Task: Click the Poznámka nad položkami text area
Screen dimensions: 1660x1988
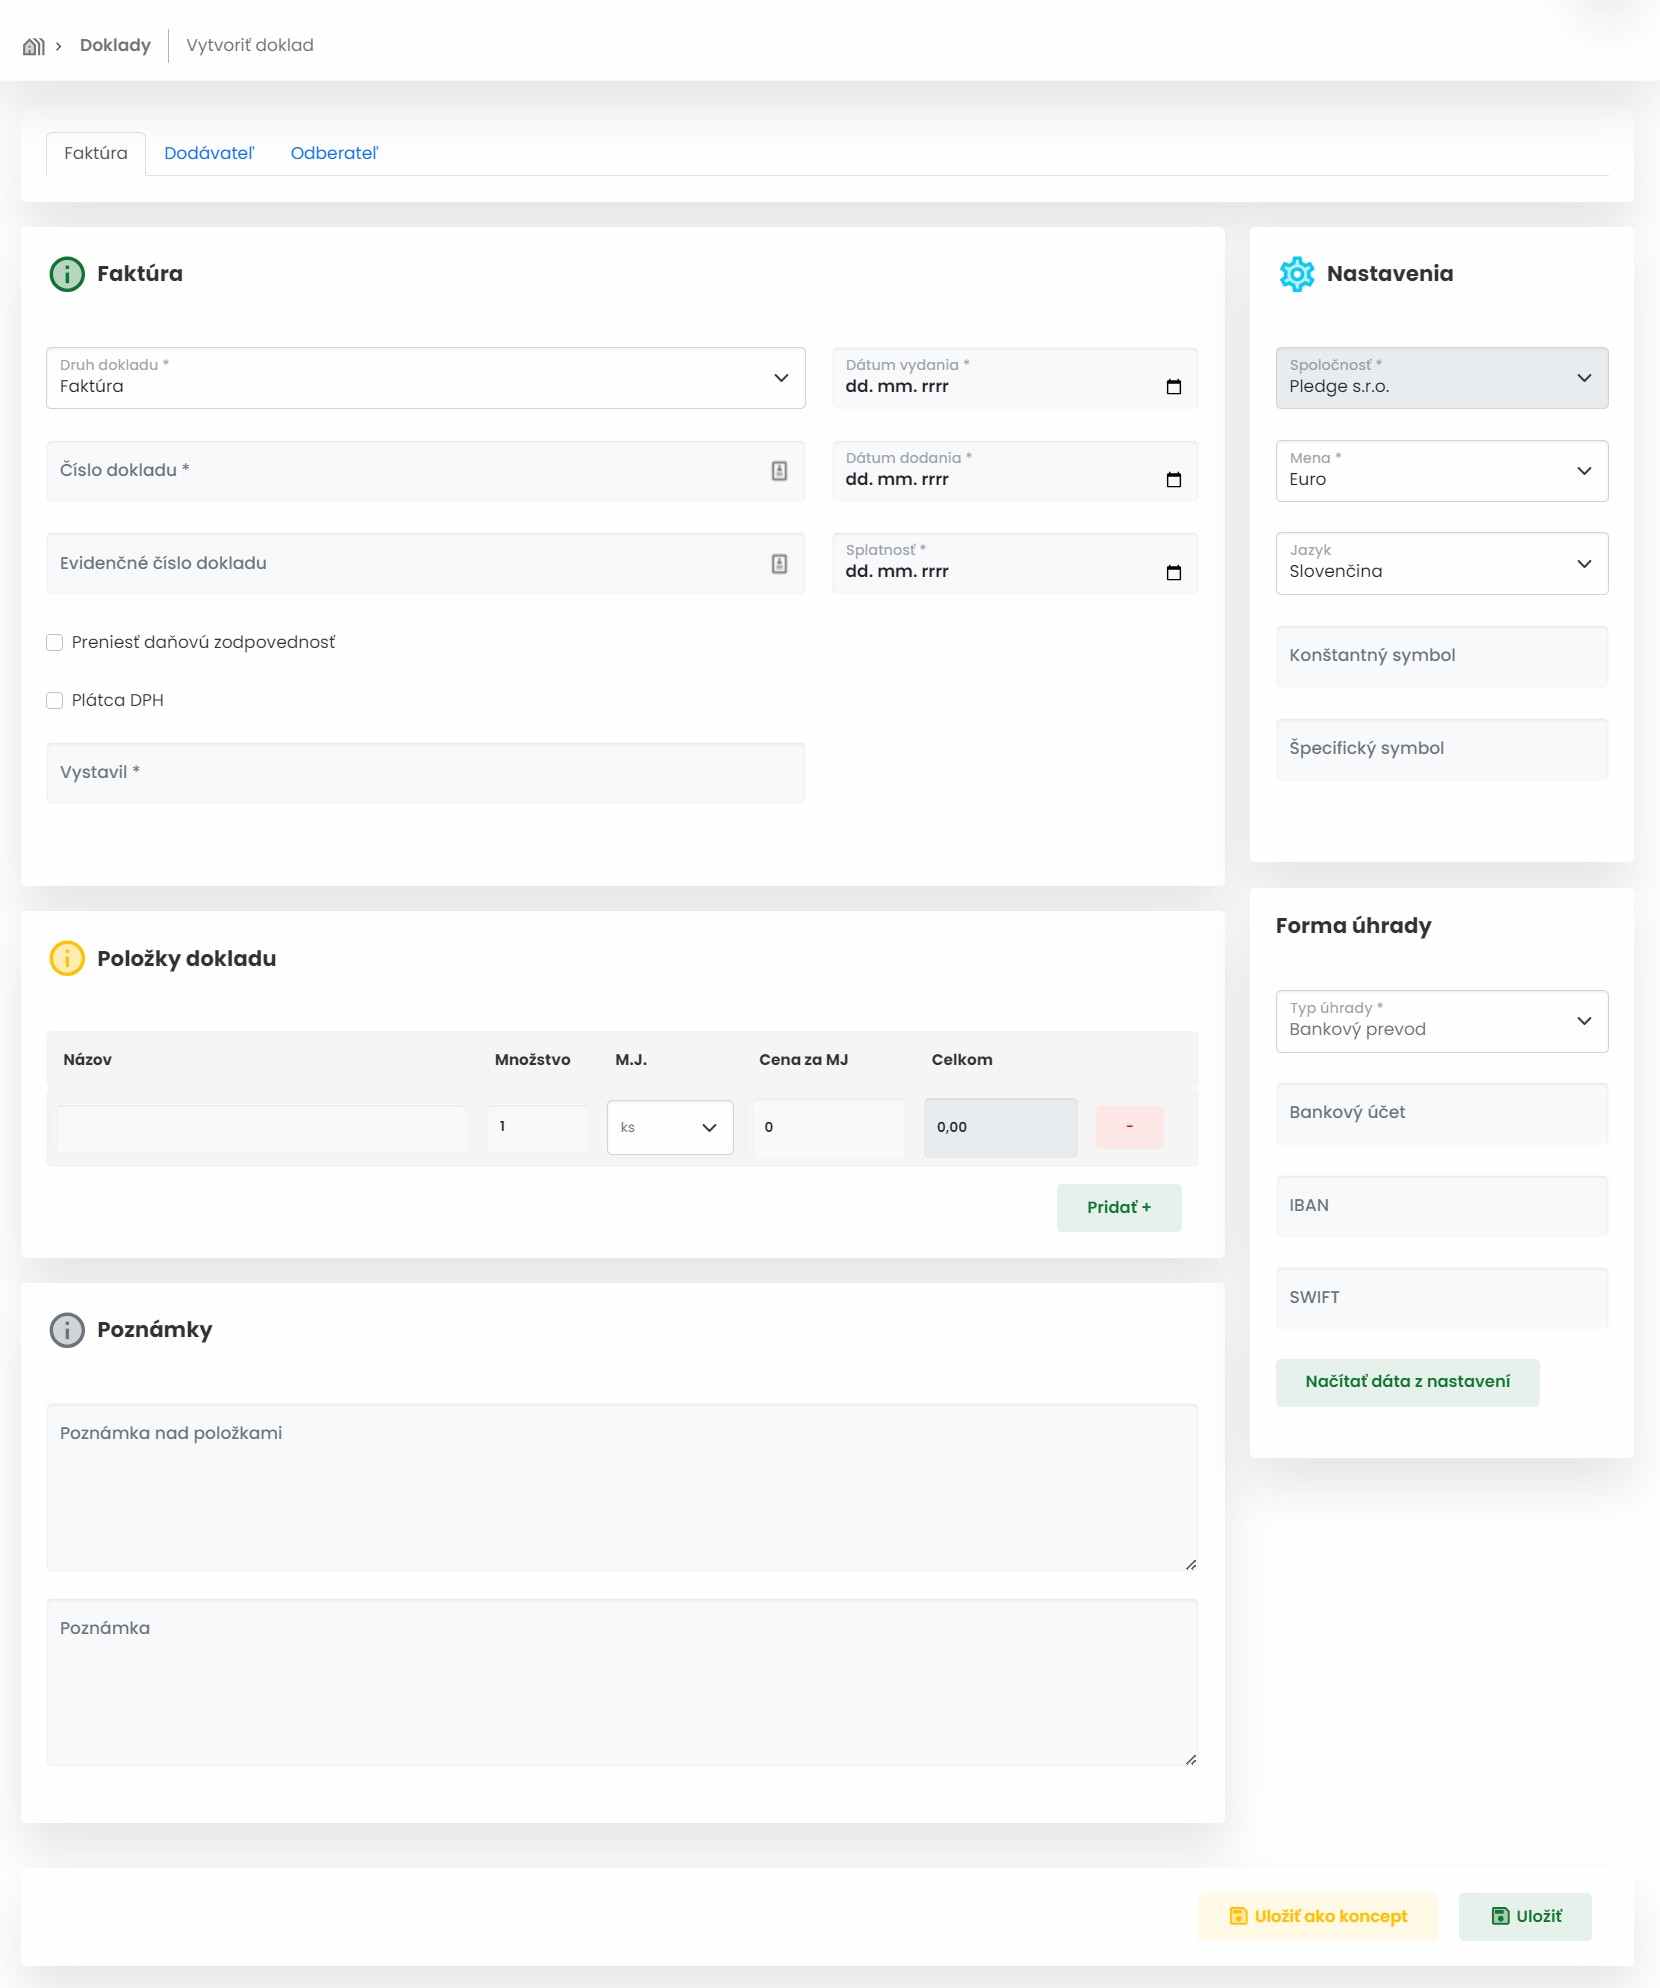Action: coord(622,1488)
